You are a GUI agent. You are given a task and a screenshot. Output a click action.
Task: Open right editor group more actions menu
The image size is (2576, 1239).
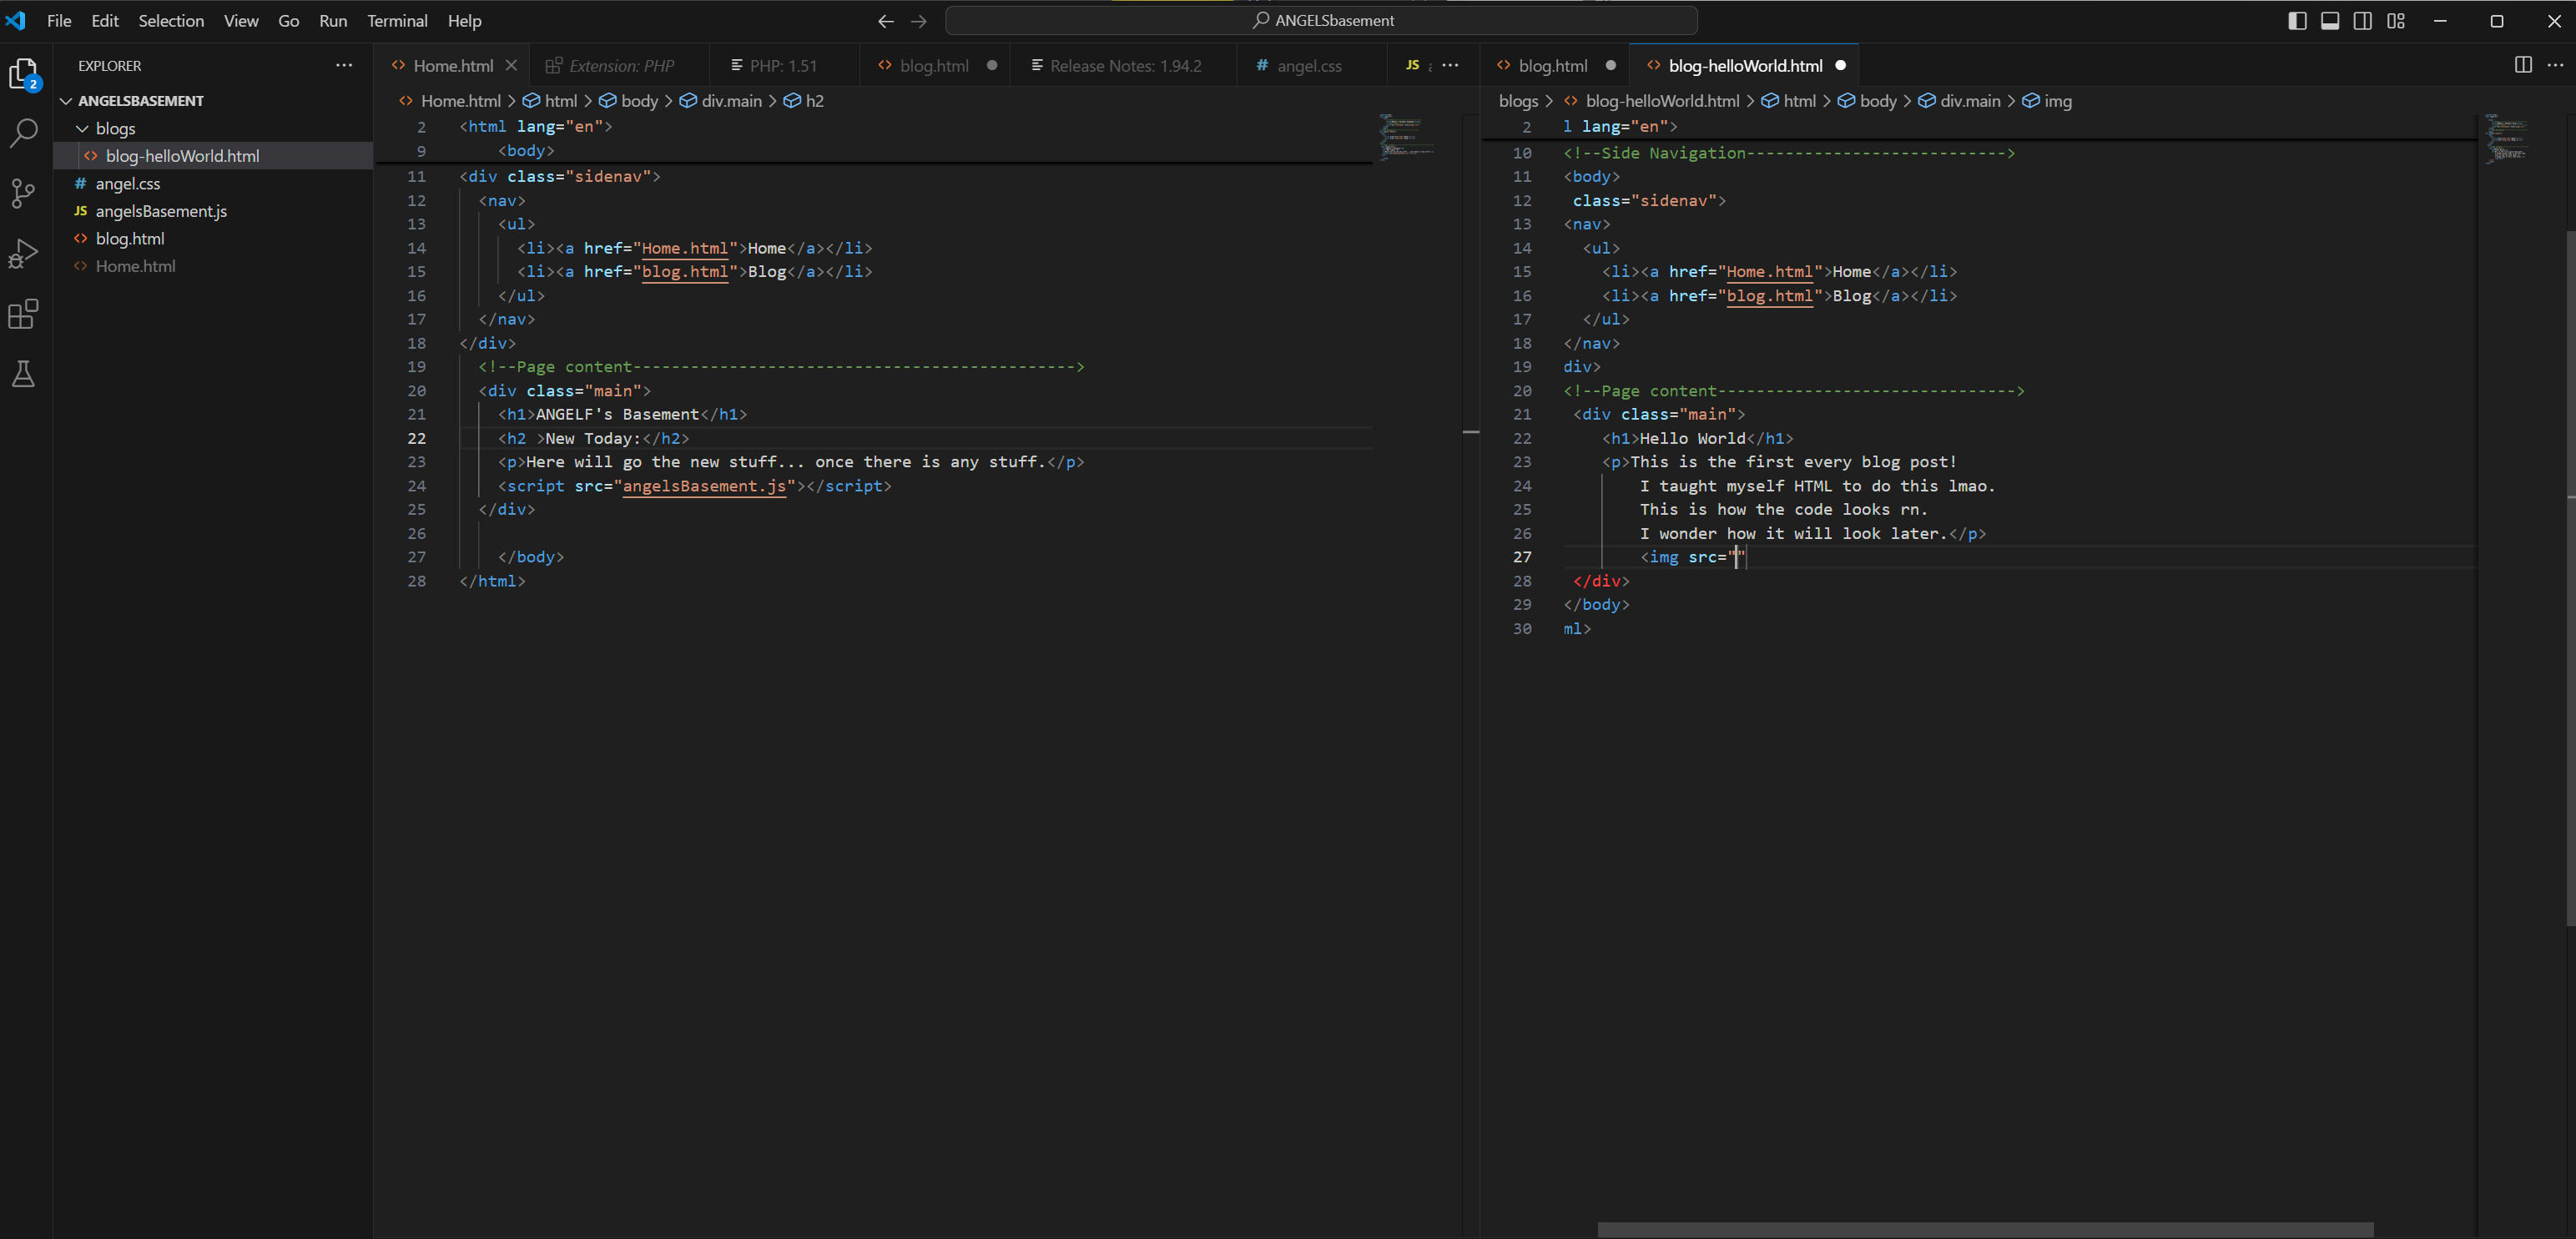[x=2555, y=65]
